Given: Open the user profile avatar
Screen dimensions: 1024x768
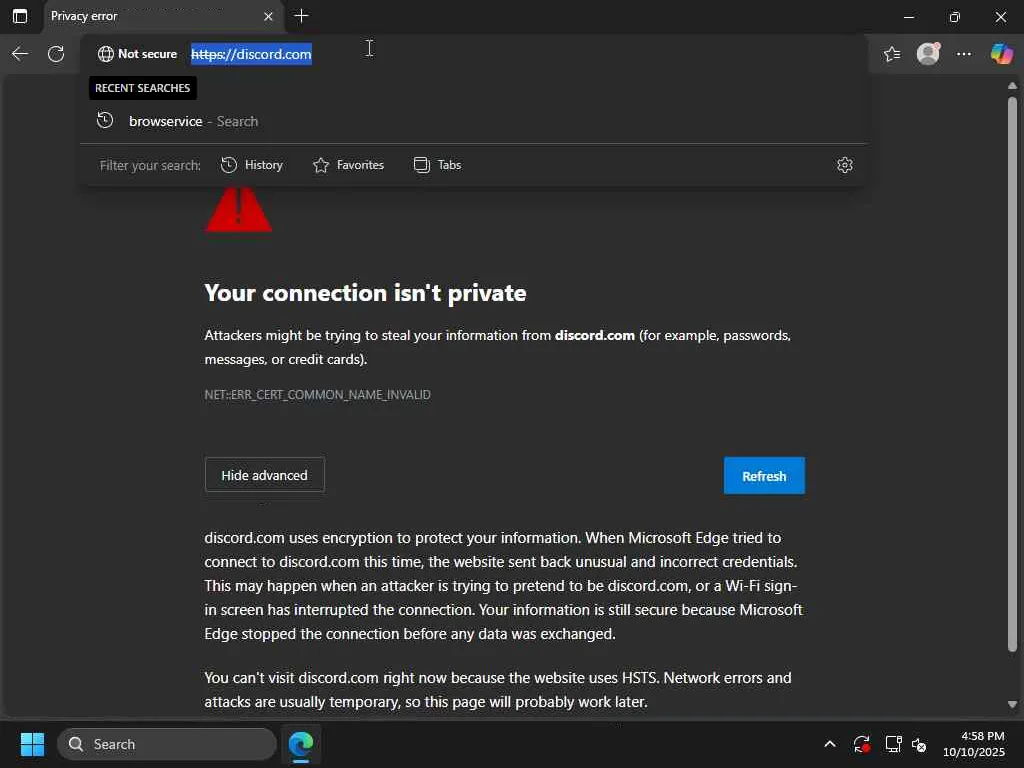Looking at the screenshot, I should click(928, 54).
